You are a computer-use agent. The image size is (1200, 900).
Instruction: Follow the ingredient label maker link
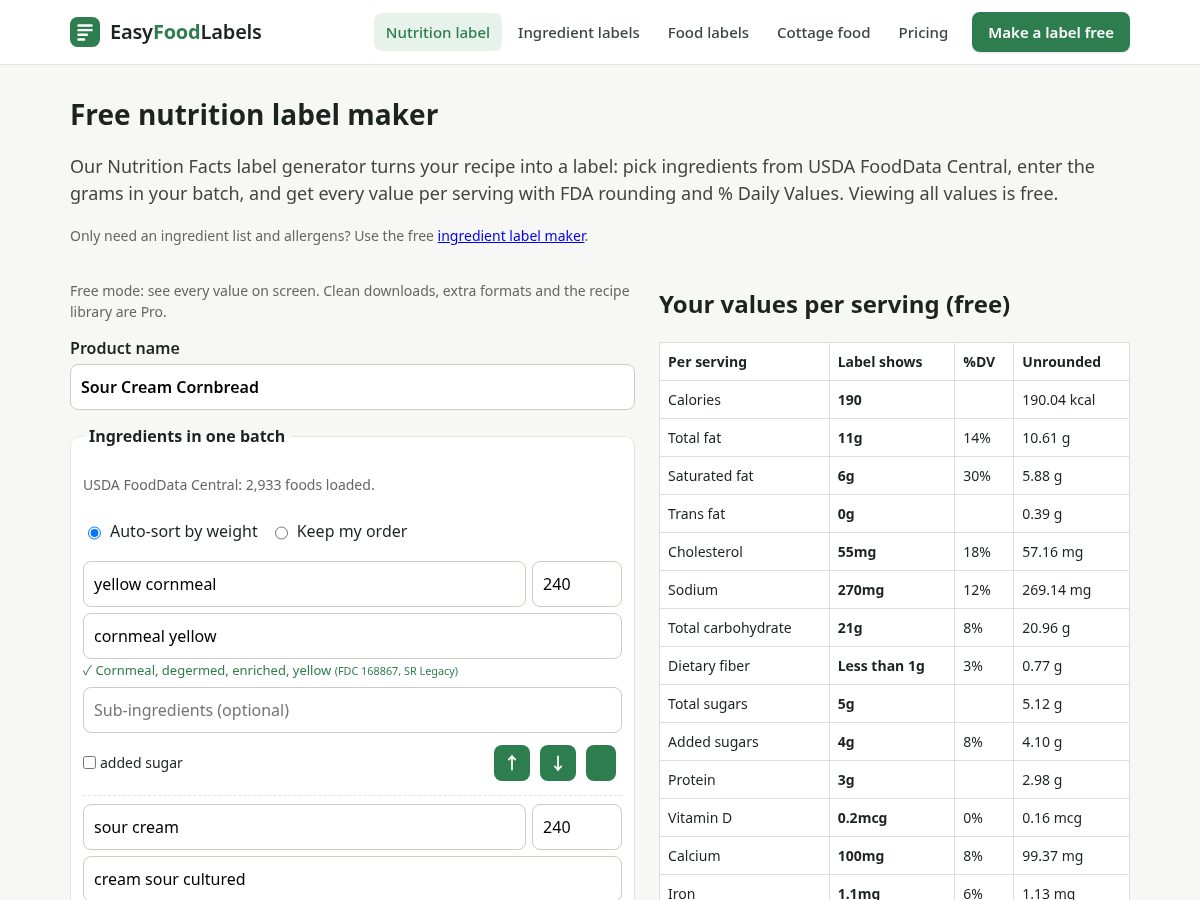coord(511,236)
